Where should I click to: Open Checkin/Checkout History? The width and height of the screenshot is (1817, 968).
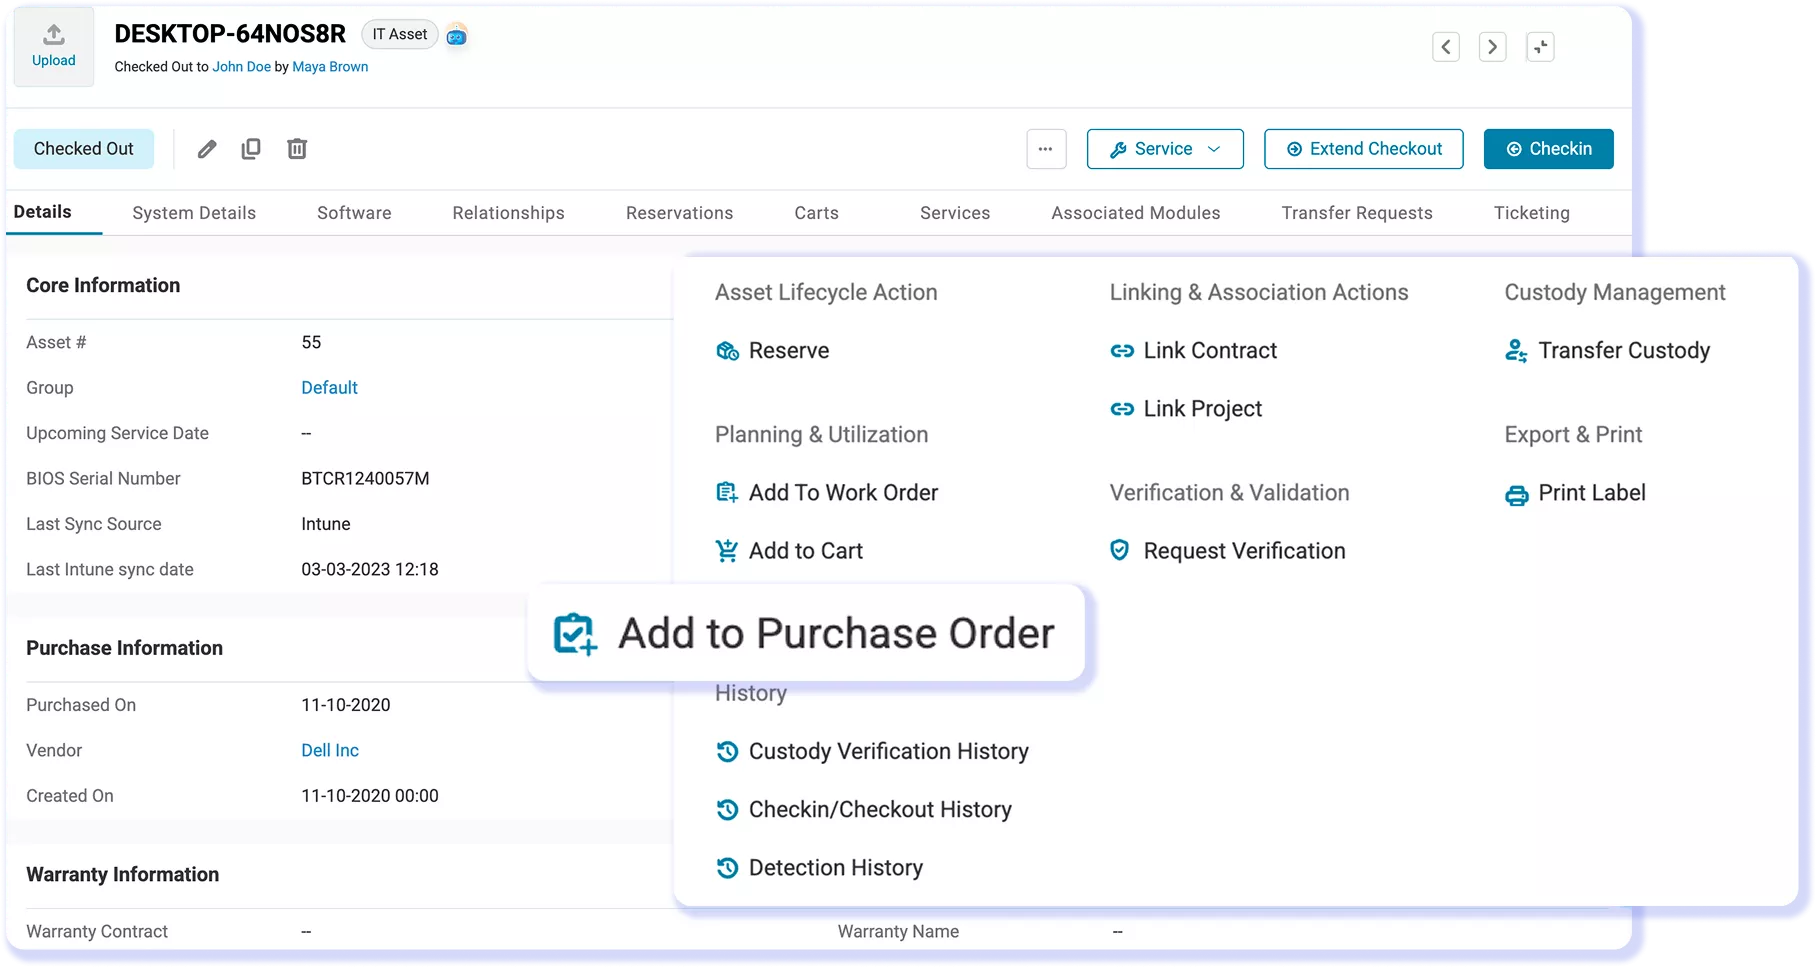(x=864, y=809)
